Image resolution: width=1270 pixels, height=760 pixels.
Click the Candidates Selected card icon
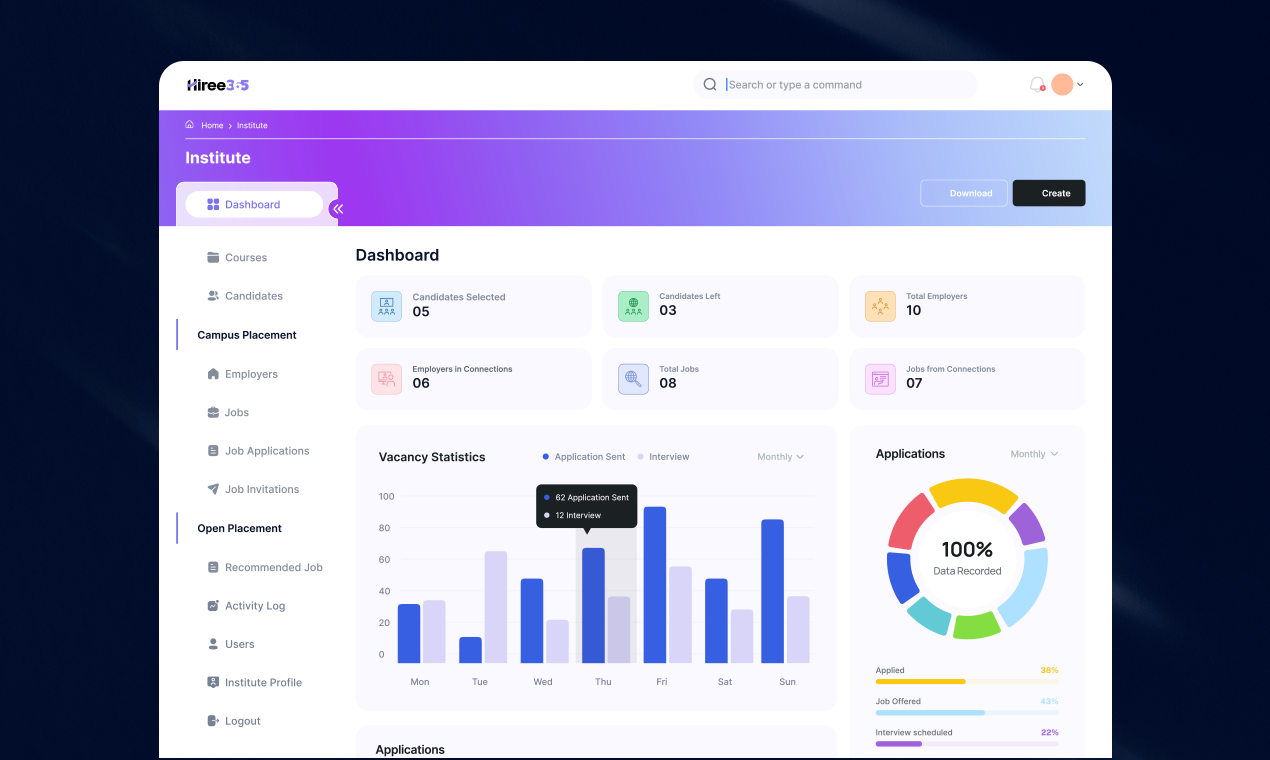(386, 306)
